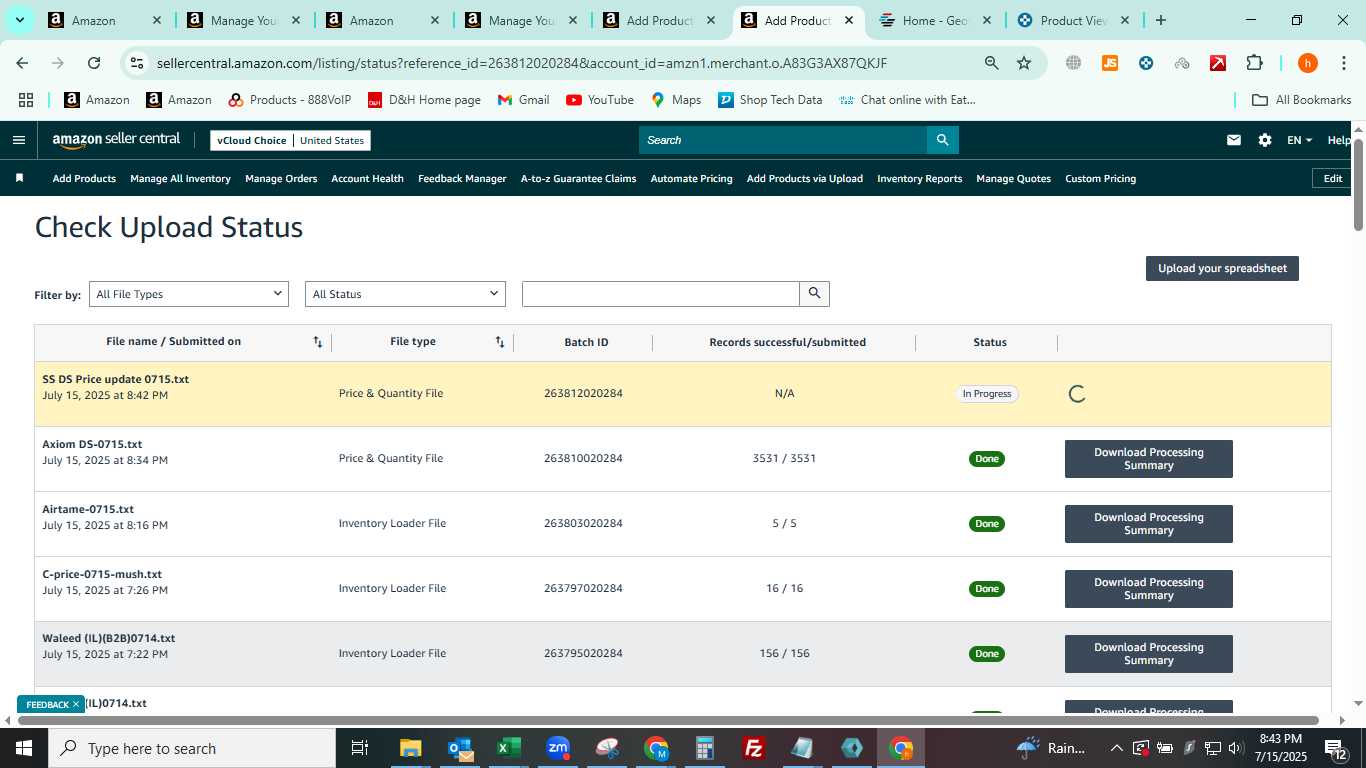Click the horizontal page scrollbar
1366x768 pixels.
tap(670, 720)
